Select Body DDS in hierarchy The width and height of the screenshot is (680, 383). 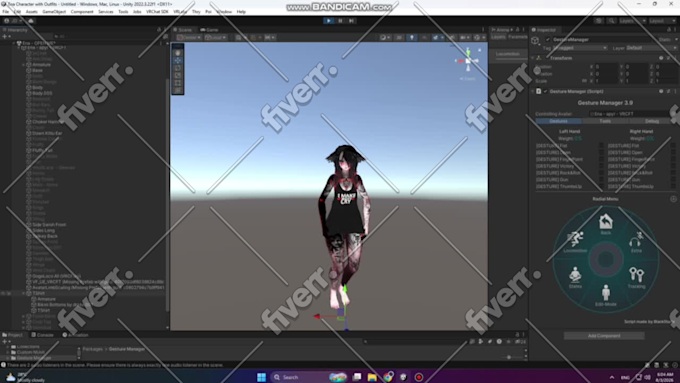tap(42, 93)
